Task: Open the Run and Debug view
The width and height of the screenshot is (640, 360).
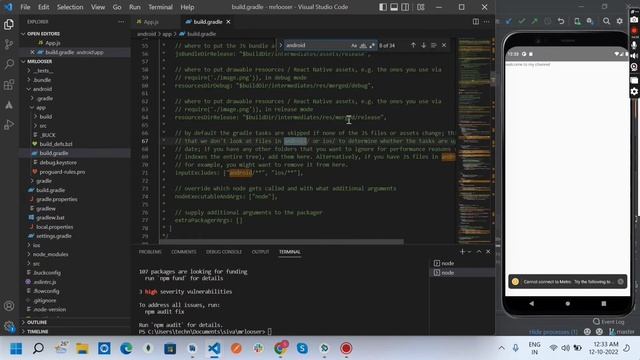Action: click(x=9, y=124)
